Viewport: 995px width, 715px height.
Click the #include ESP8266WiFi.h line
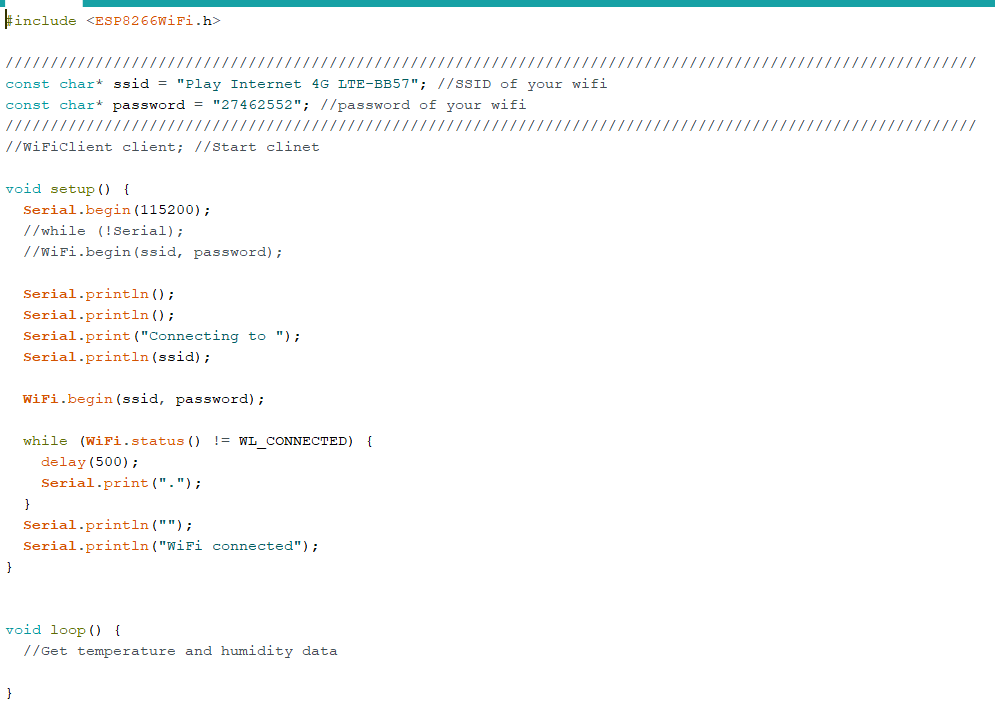(113, 21)
